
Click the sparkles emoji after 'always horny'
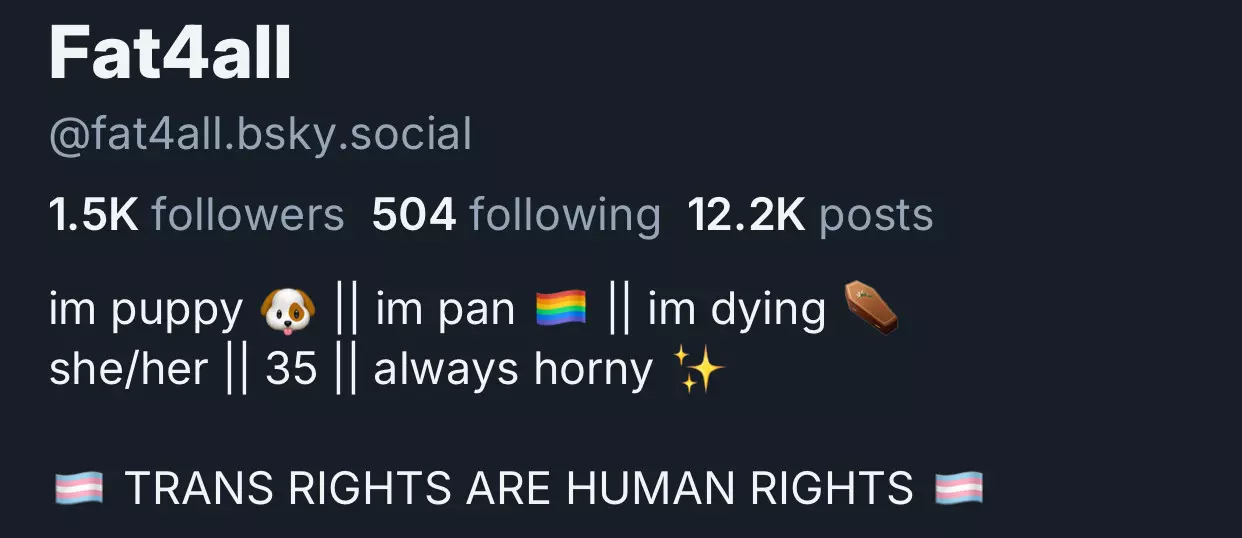(x=700, y=370)
